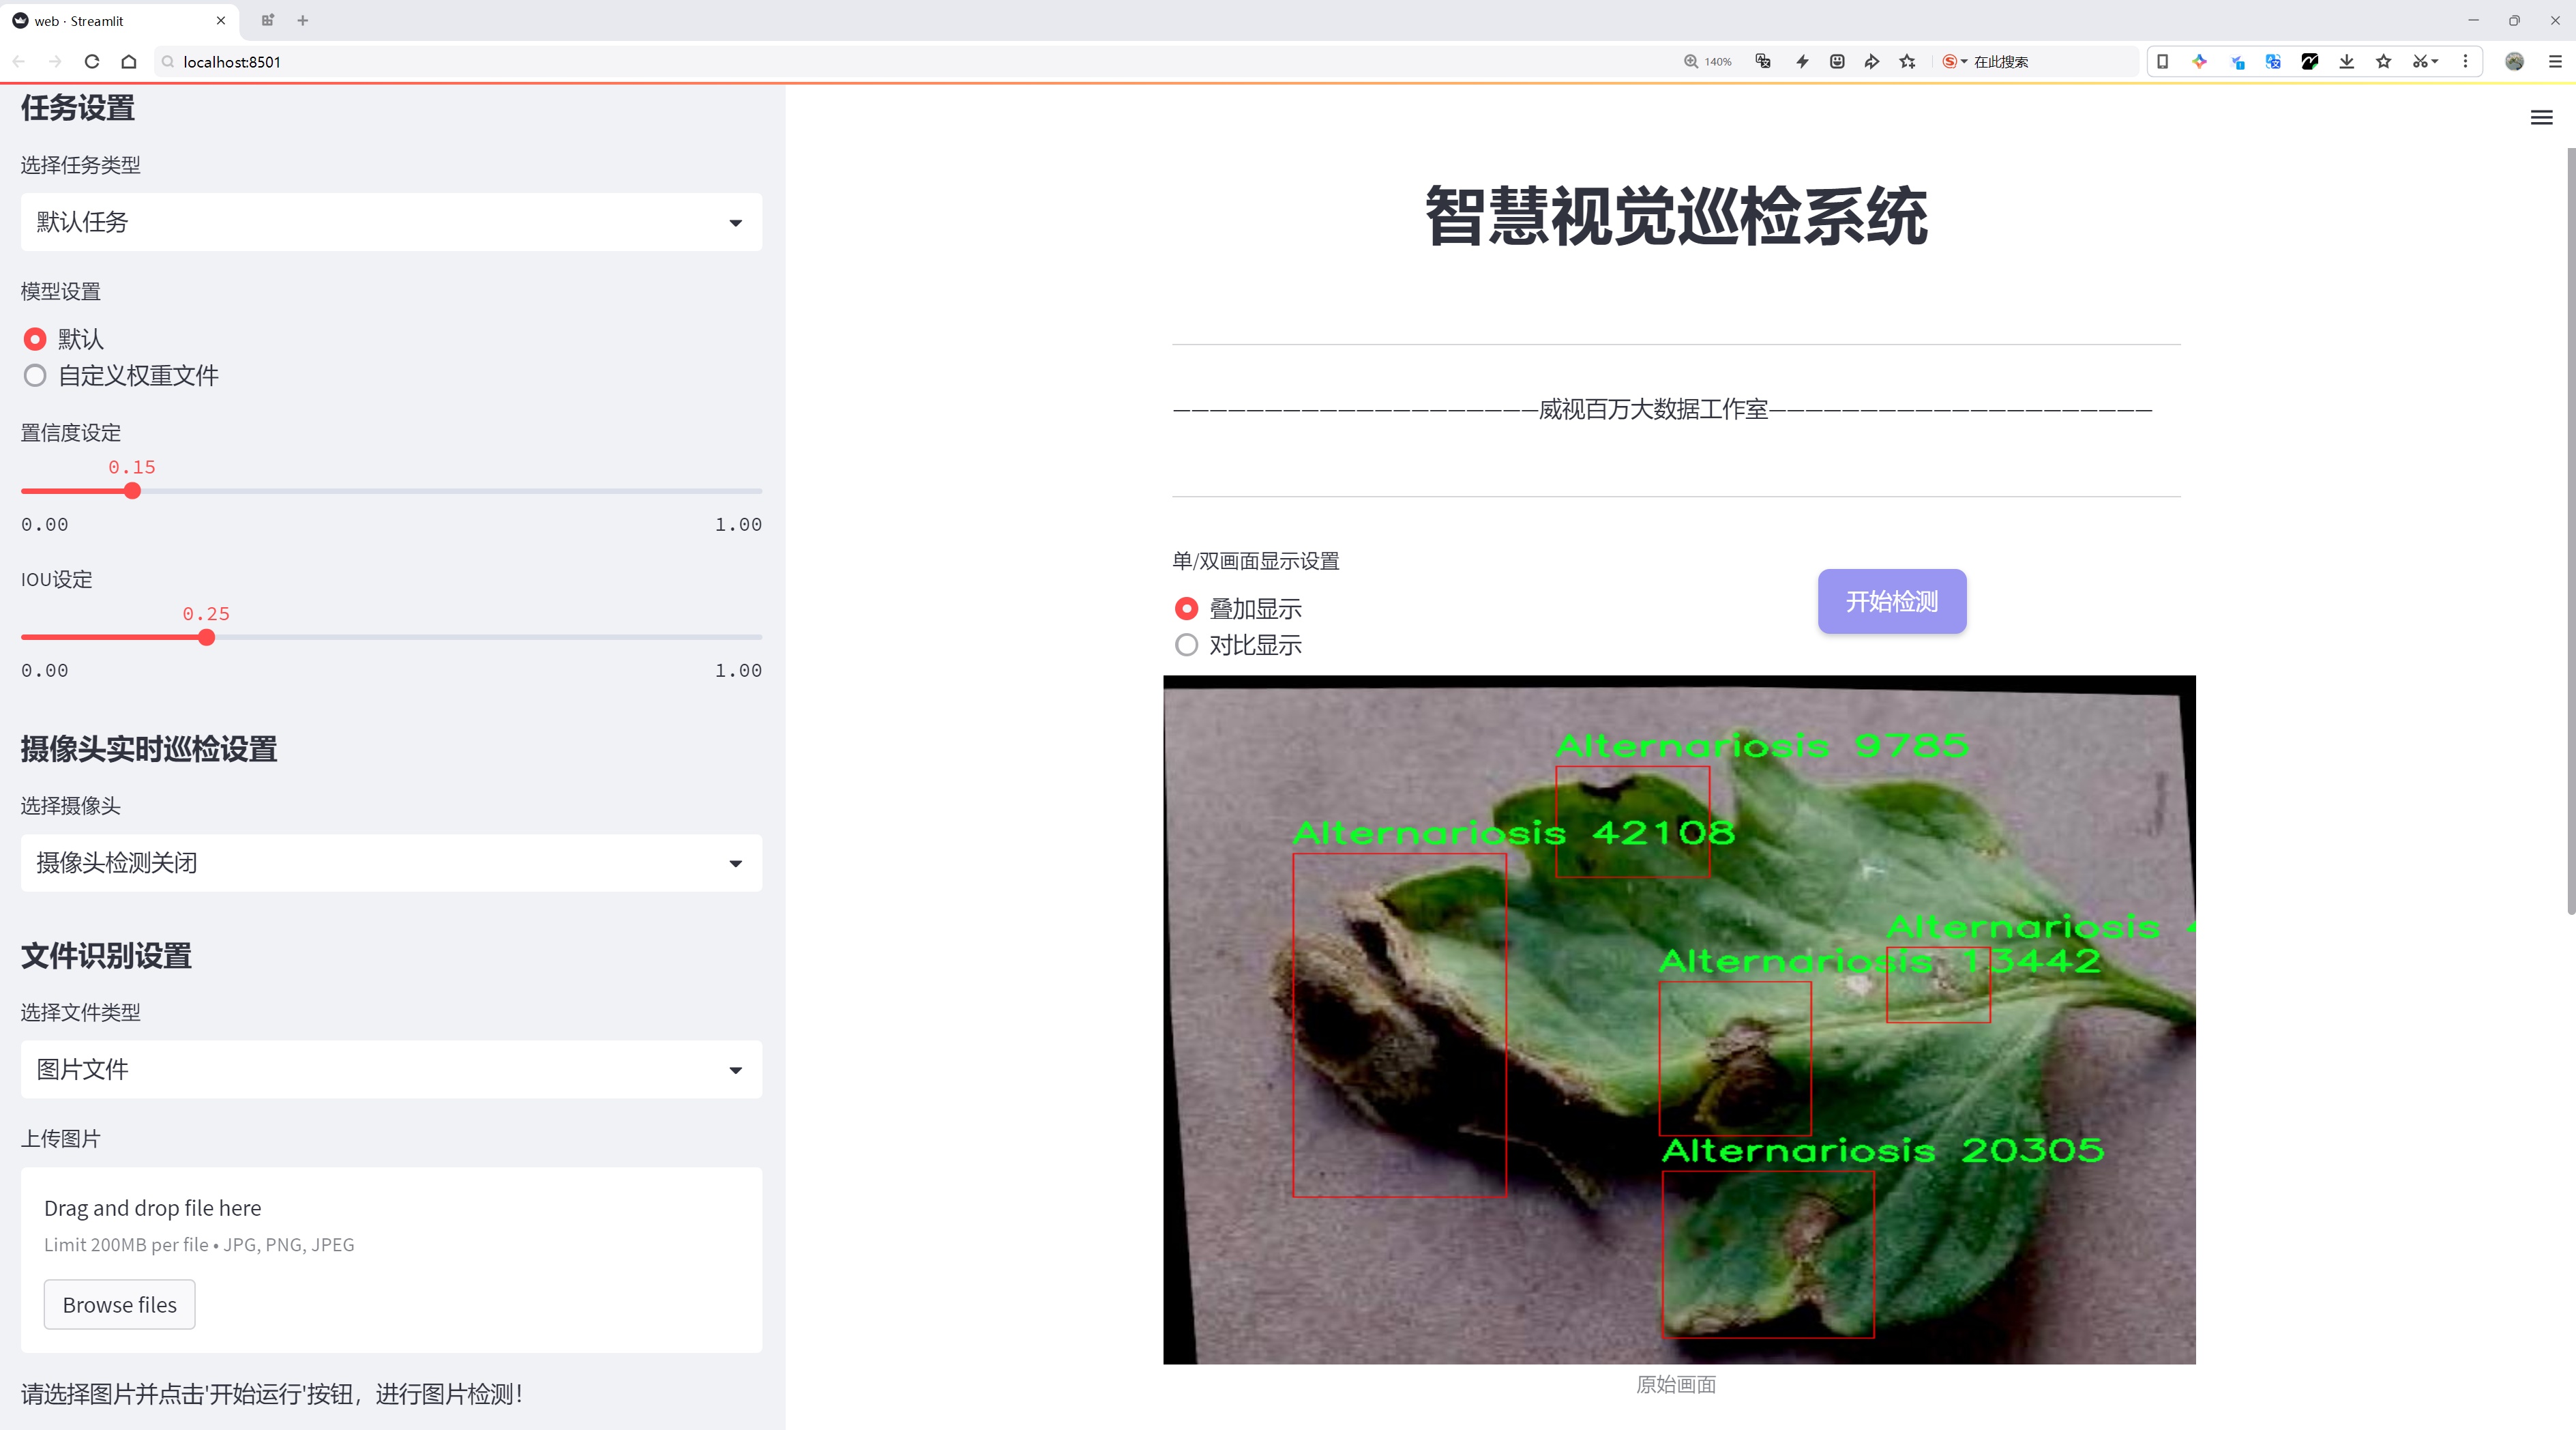Open the 140% zoom level indicator
Image resolution: width=2576 pixels, height=1430 pixels.
pos(1707,62)
